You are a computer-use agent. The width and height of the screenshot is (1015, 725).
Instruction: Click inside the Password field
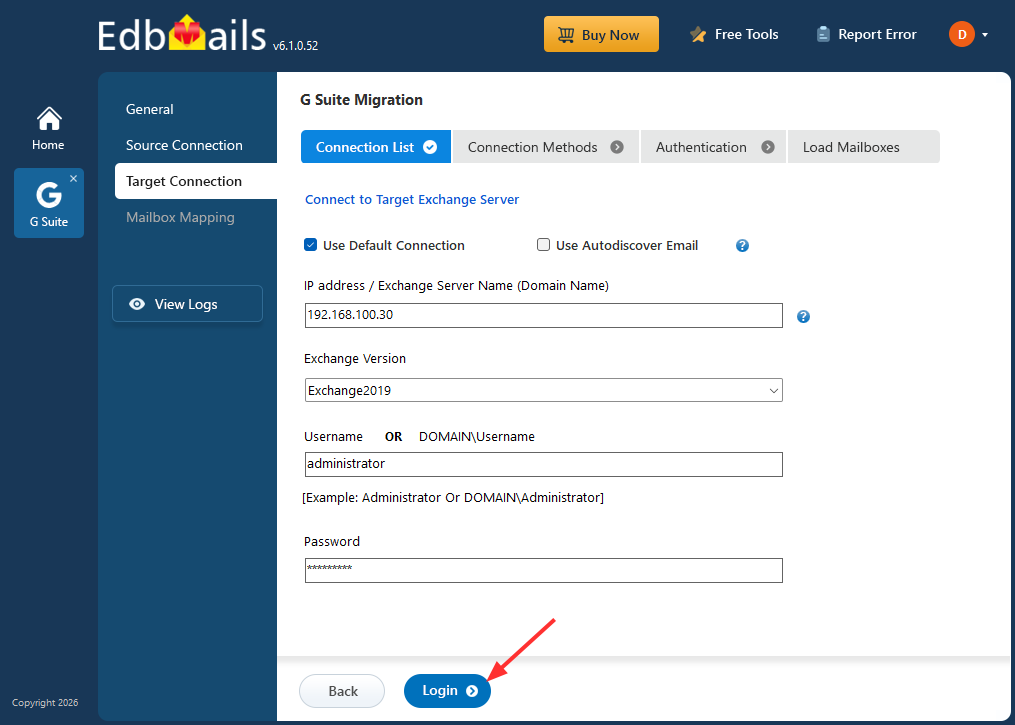(x=543, y=570)
